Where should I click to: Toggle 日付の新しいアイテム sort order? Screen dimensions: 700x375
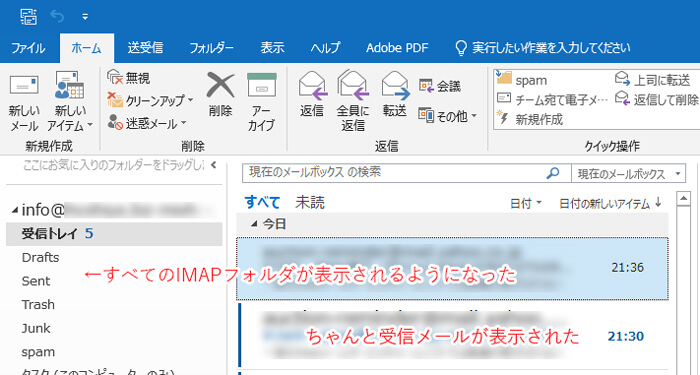610,204
